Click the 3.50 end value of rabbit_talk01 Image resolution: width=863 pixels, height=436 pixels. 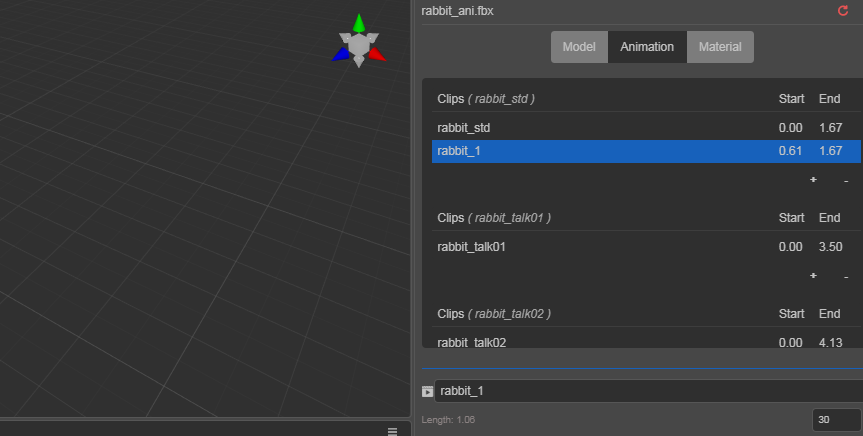click(831, 247)
